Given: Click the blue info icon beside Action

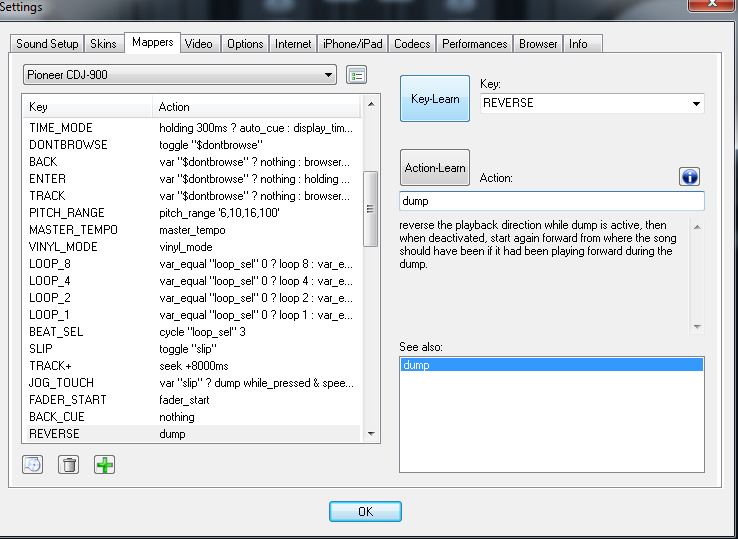Looking at the screenshot, I should point(689,177).
